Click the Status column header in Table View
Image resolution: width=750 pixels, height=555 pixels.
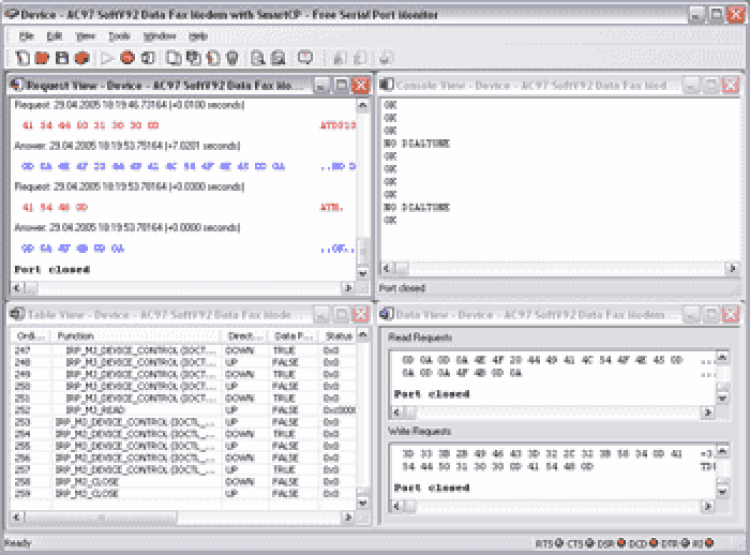[338, 336]
